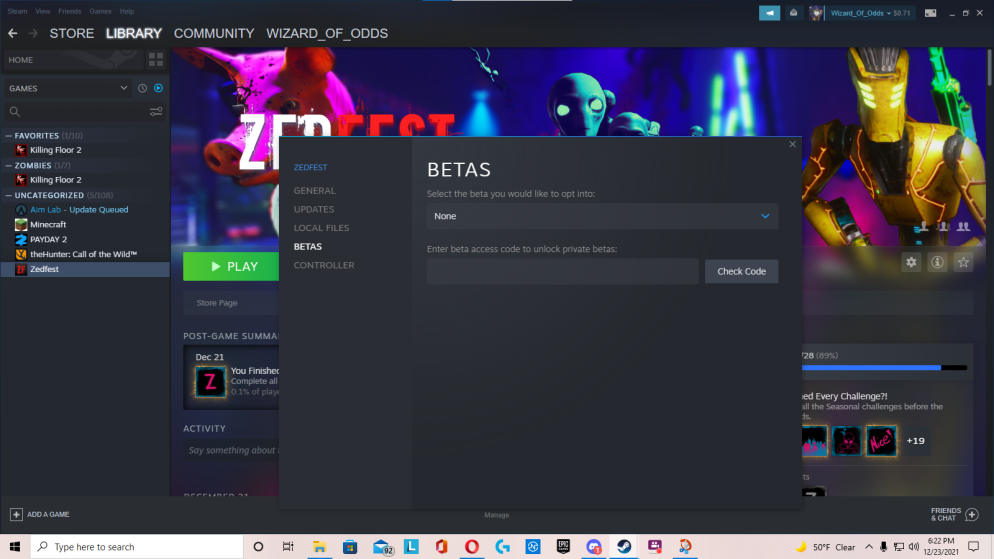
Task: Collapse the Zombies category
Action: [x=9, y=165]
